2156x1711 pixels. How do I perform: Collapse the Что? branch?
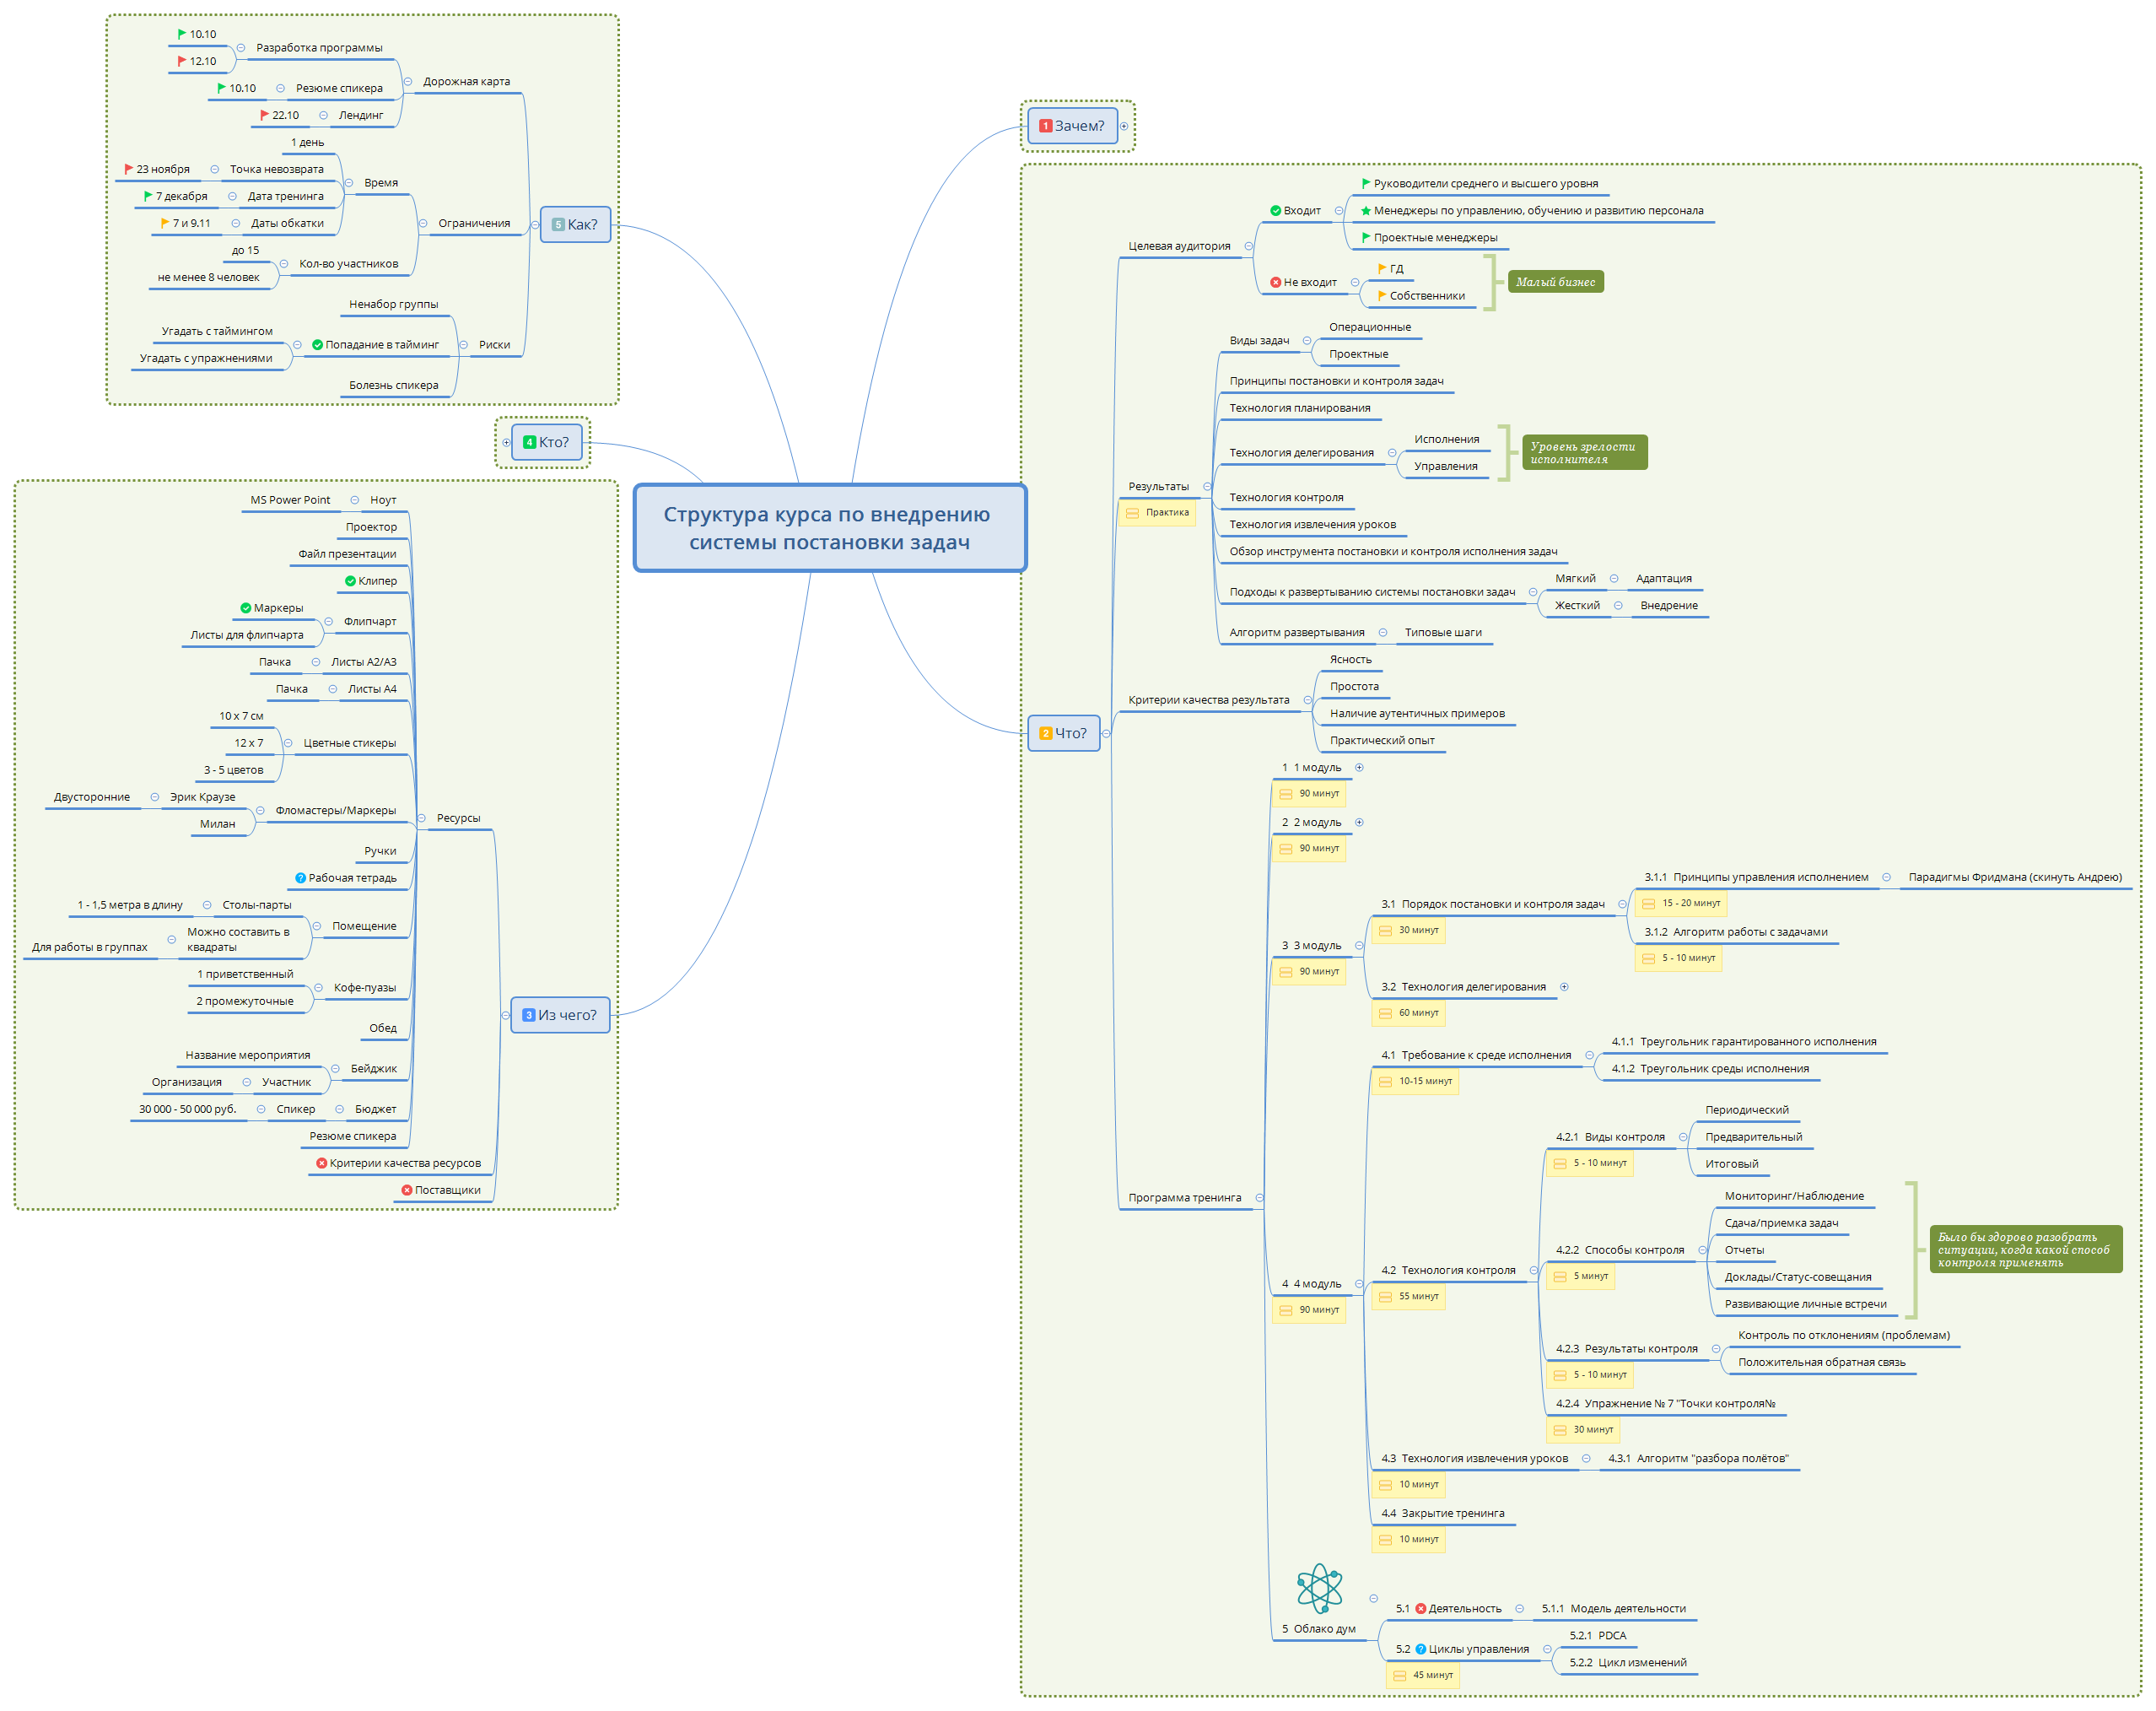click(x=1106, y=733)
